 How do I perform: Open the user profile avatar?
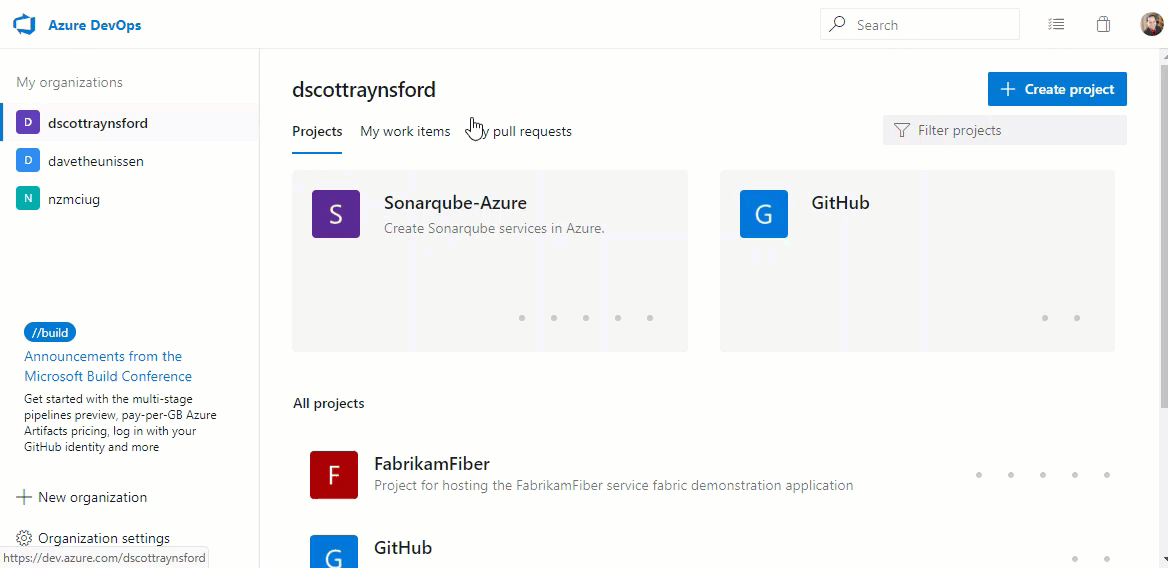[1152, 25]
